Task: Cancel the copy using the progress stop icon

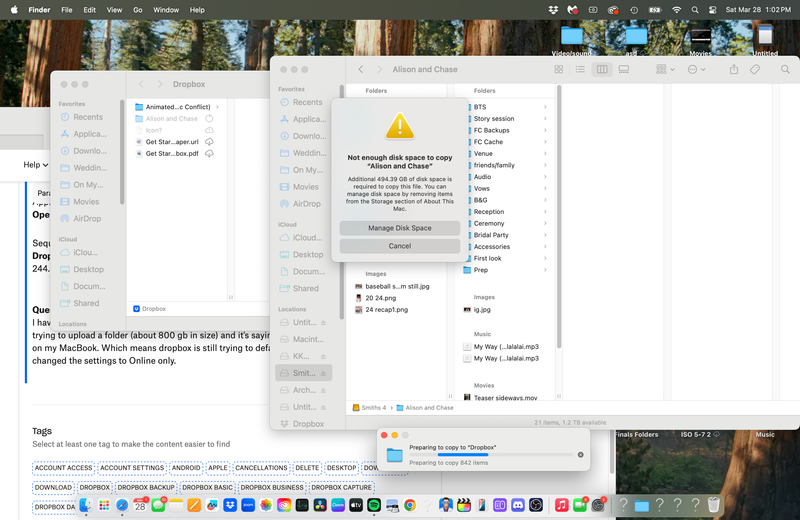Action: tap(580, 455)
